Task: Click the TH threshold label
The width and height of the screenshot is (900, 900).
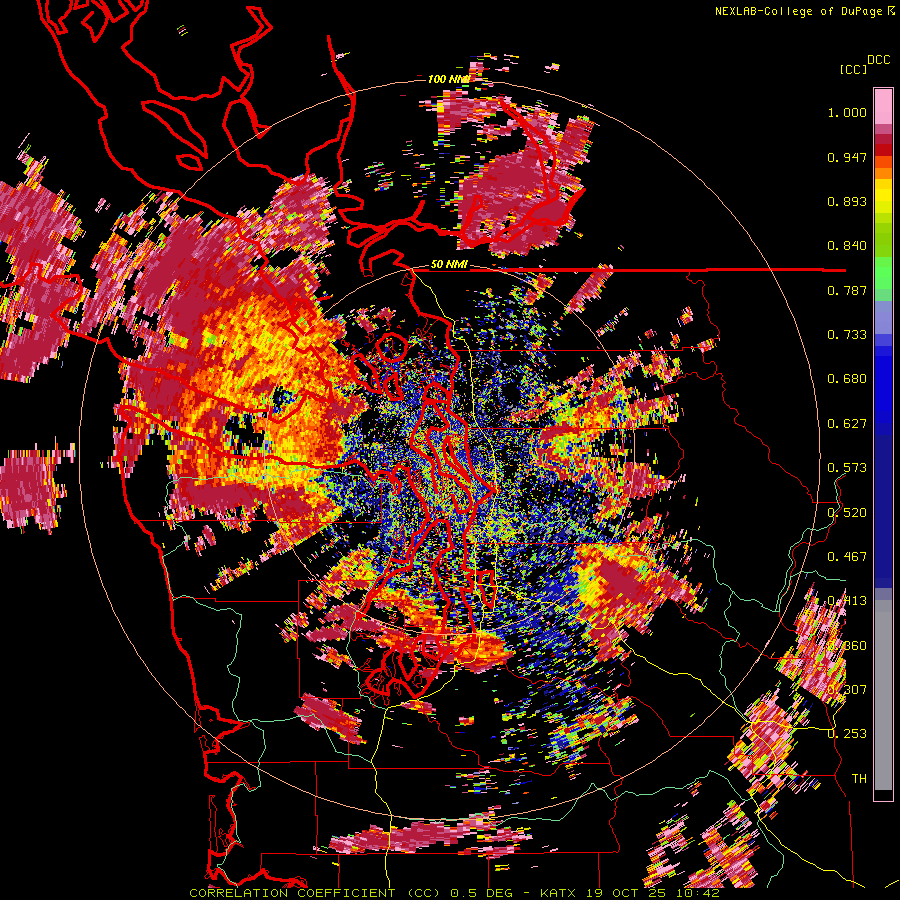Action: pos(859,779)
